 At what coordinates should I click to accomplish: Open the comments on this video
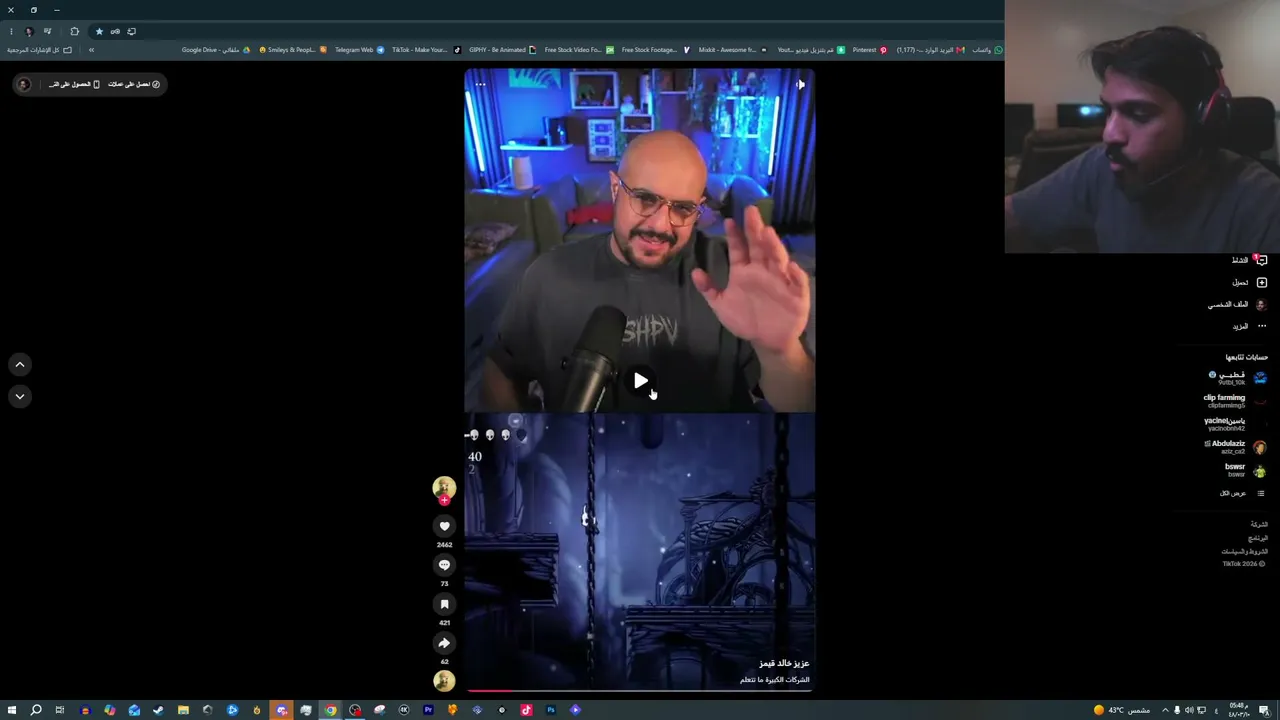point(444,565)
